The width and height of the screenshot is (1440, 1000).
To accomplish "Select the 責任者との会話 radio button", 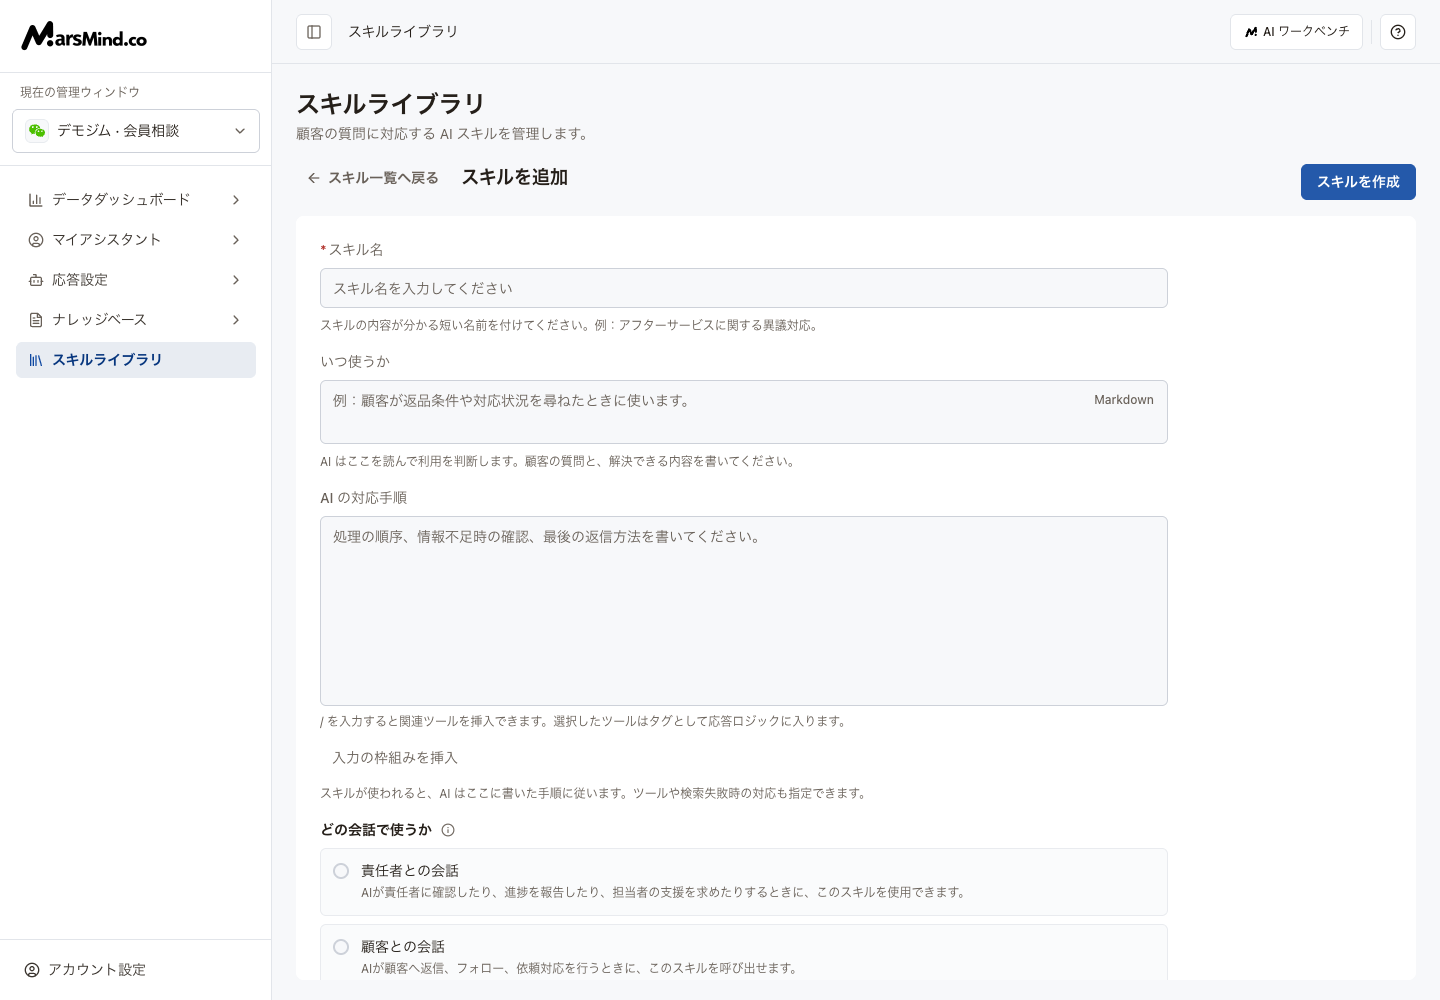I will click(x=341, y=871).
